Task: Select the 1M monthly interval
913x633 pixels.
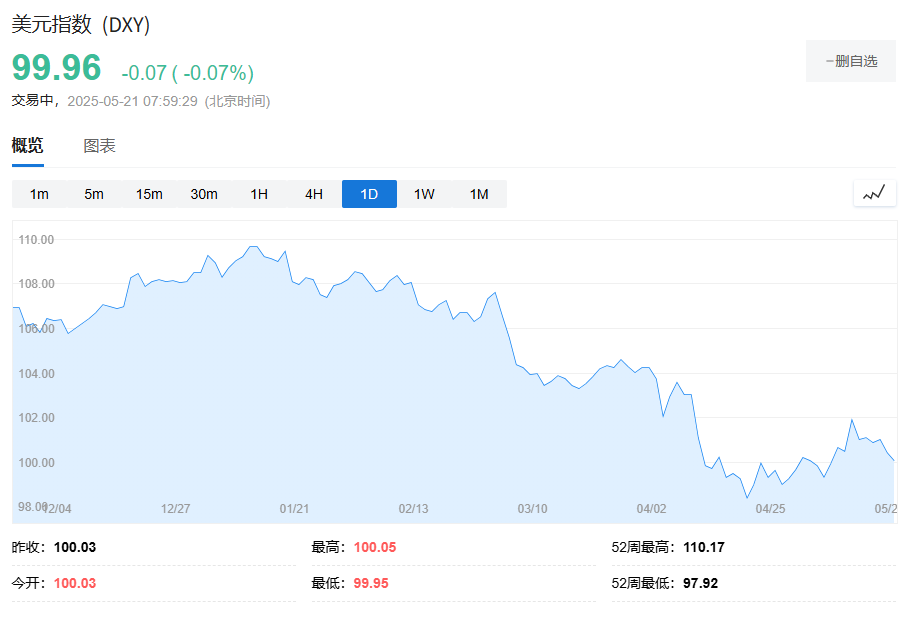Action: 479,194
